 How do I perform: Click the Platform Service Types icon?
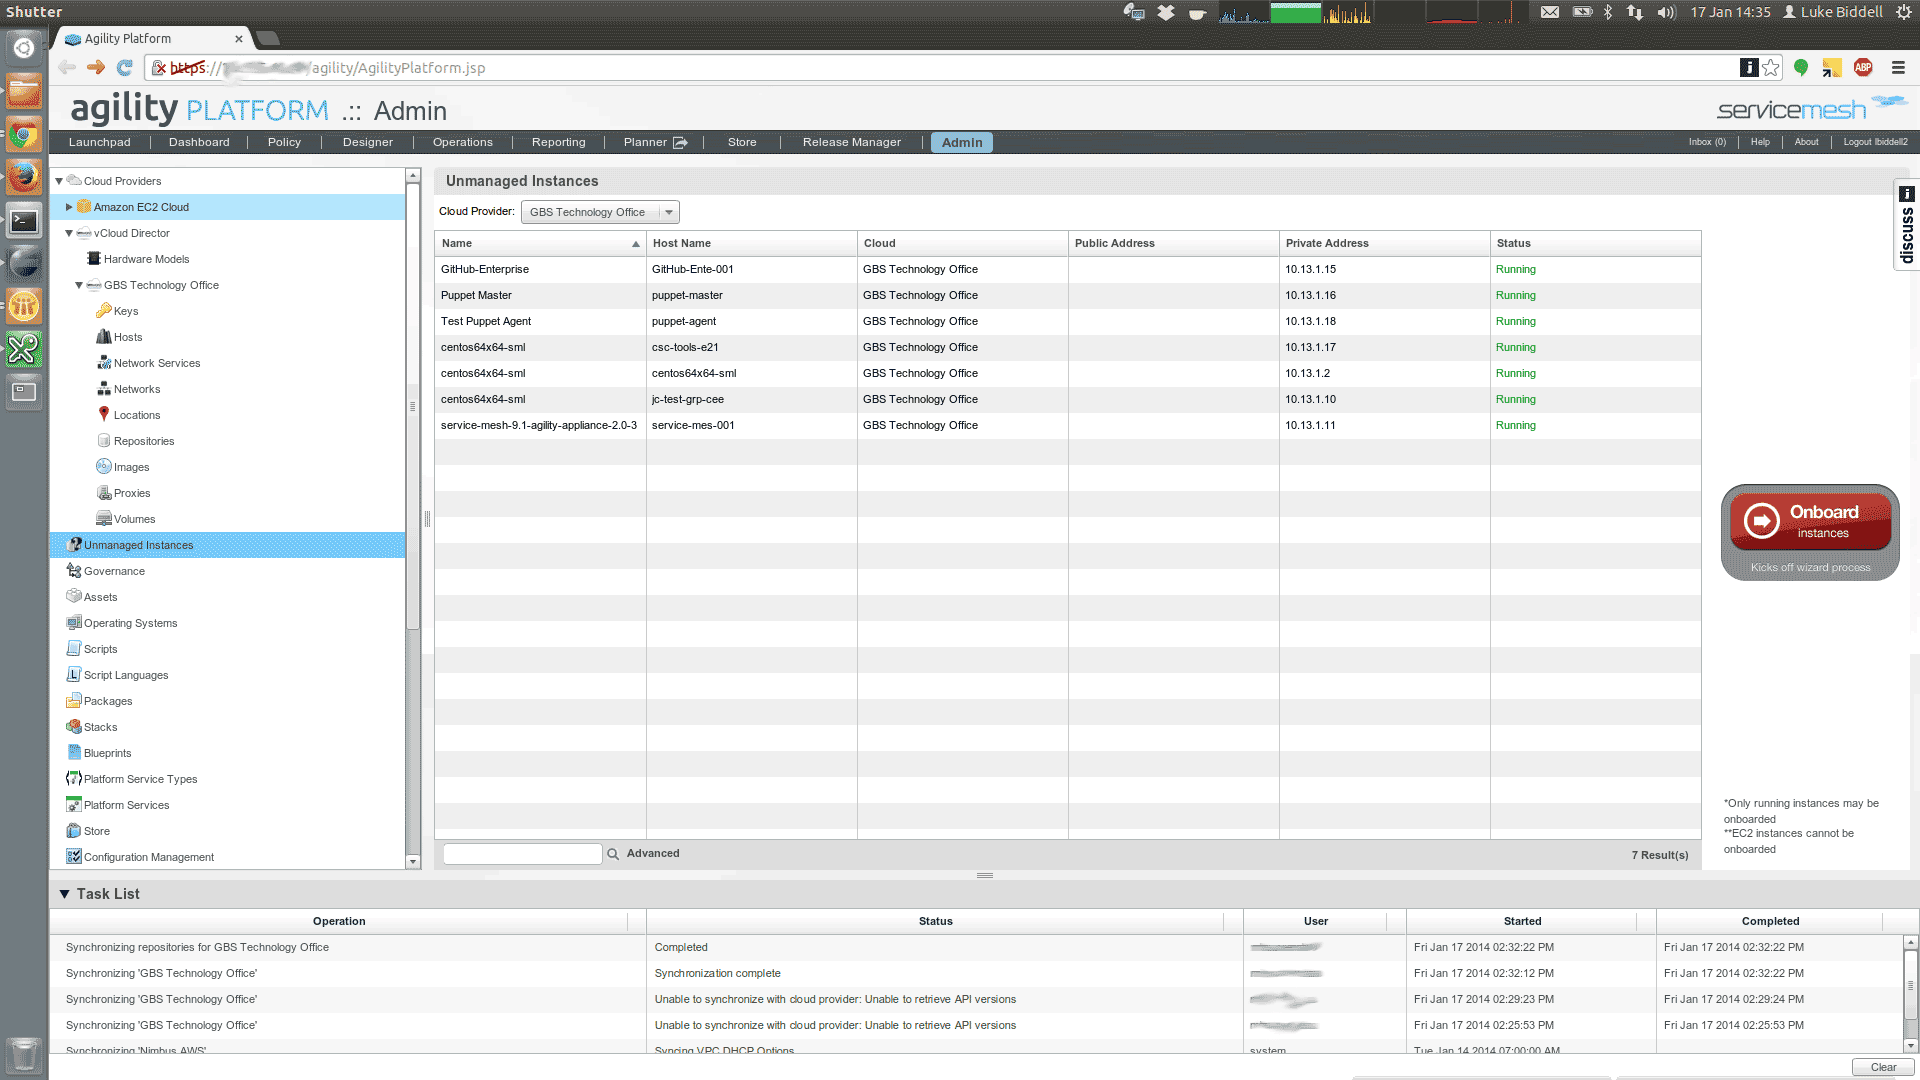73,779
